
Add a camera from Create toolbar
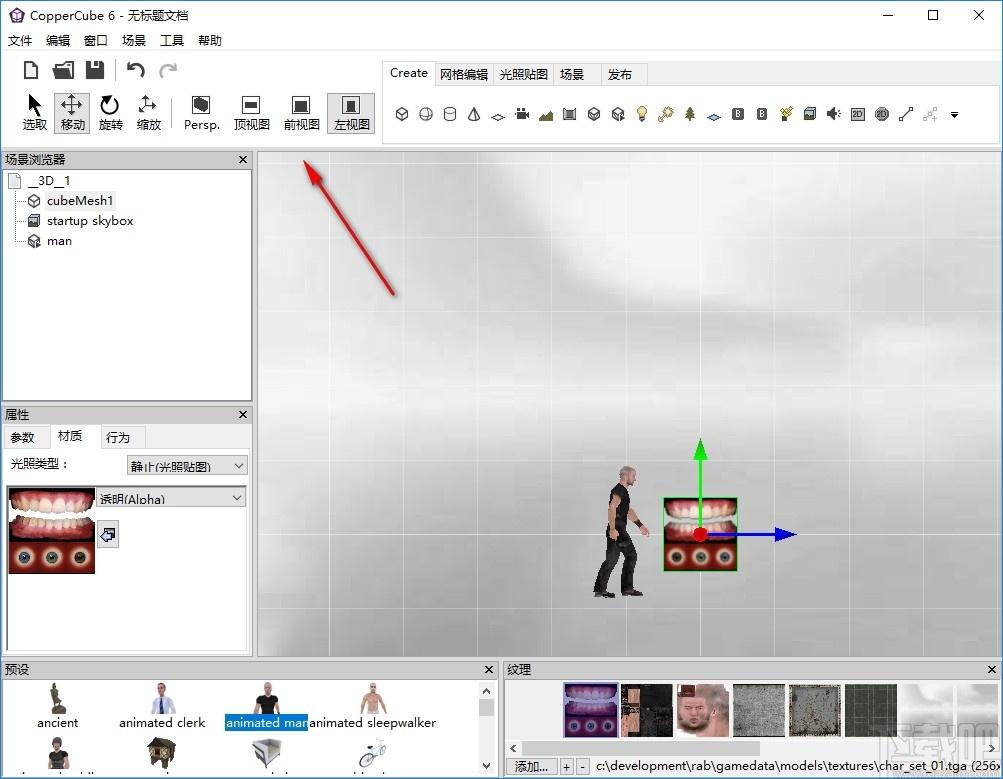[x=522, y=114]
